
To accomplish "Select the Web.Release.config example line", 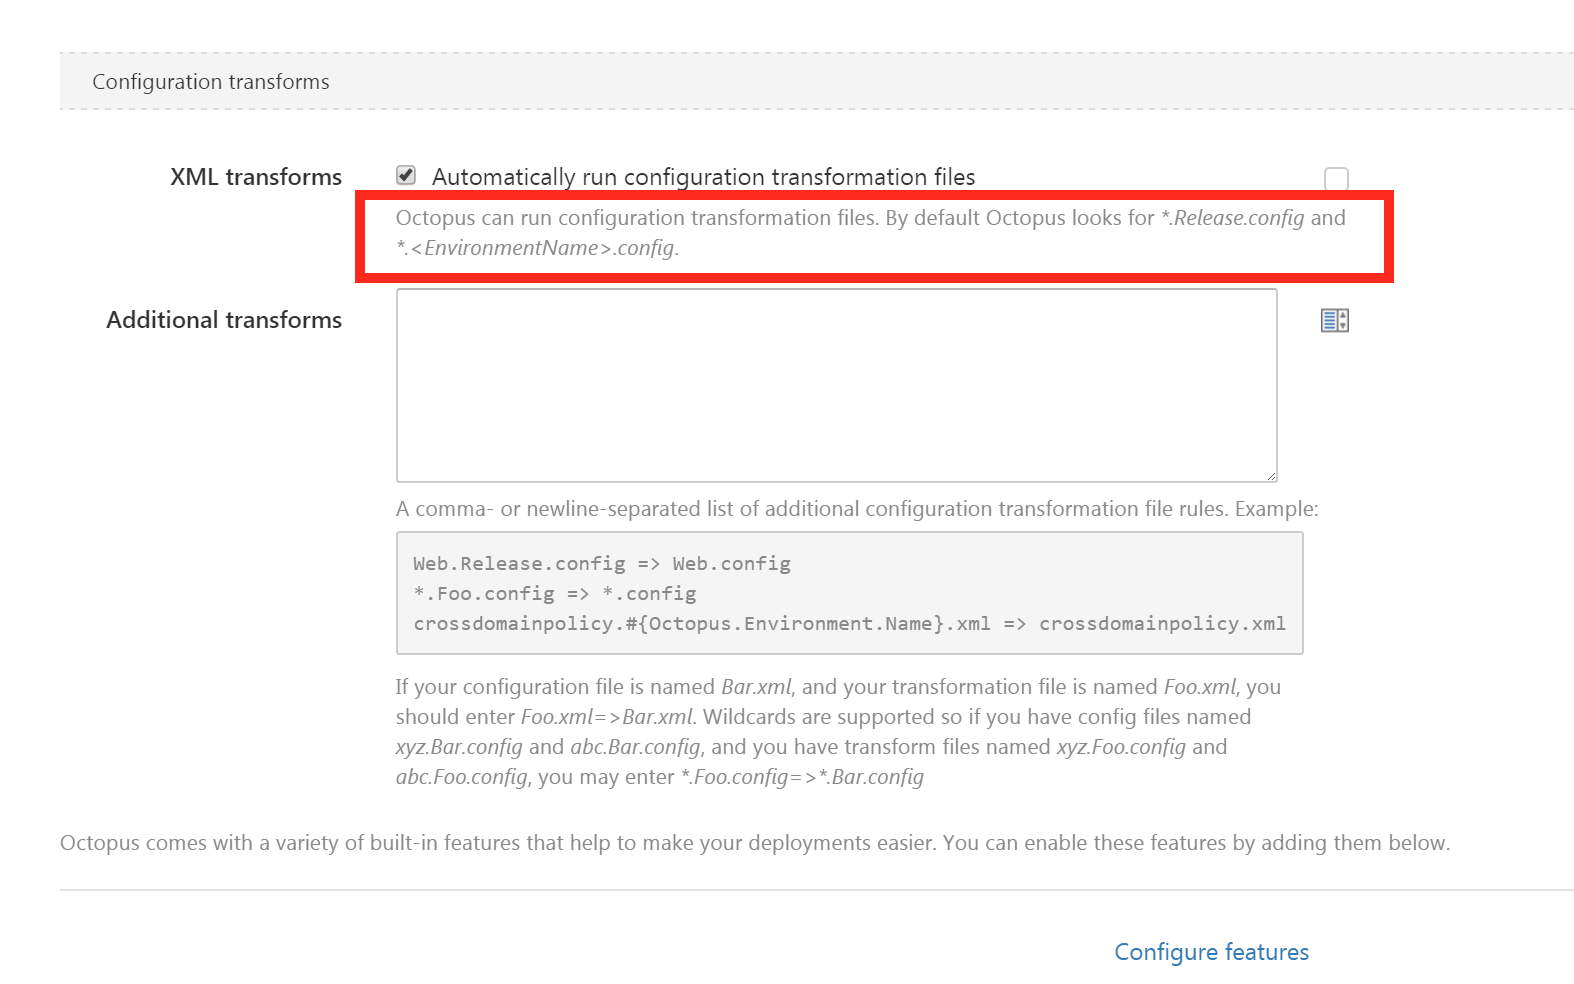I will tap(602, 564).
